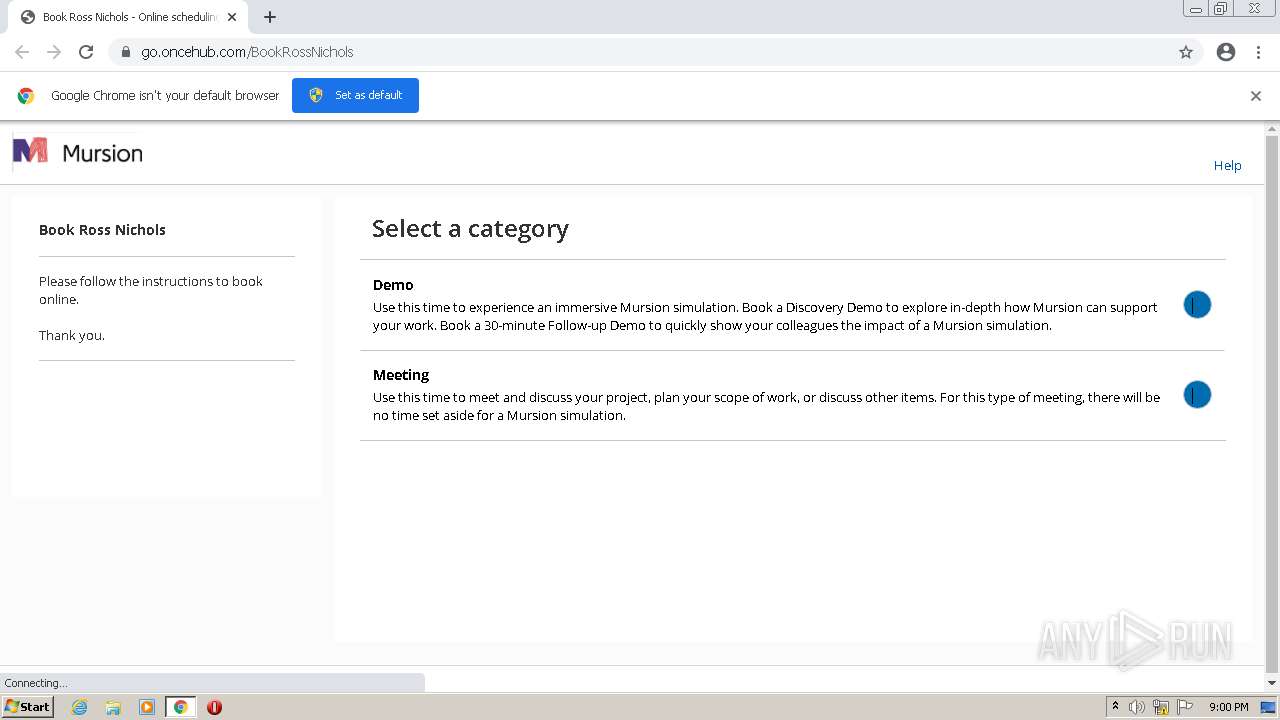
Task: Reload the page
Action: [x=86, y=52]
